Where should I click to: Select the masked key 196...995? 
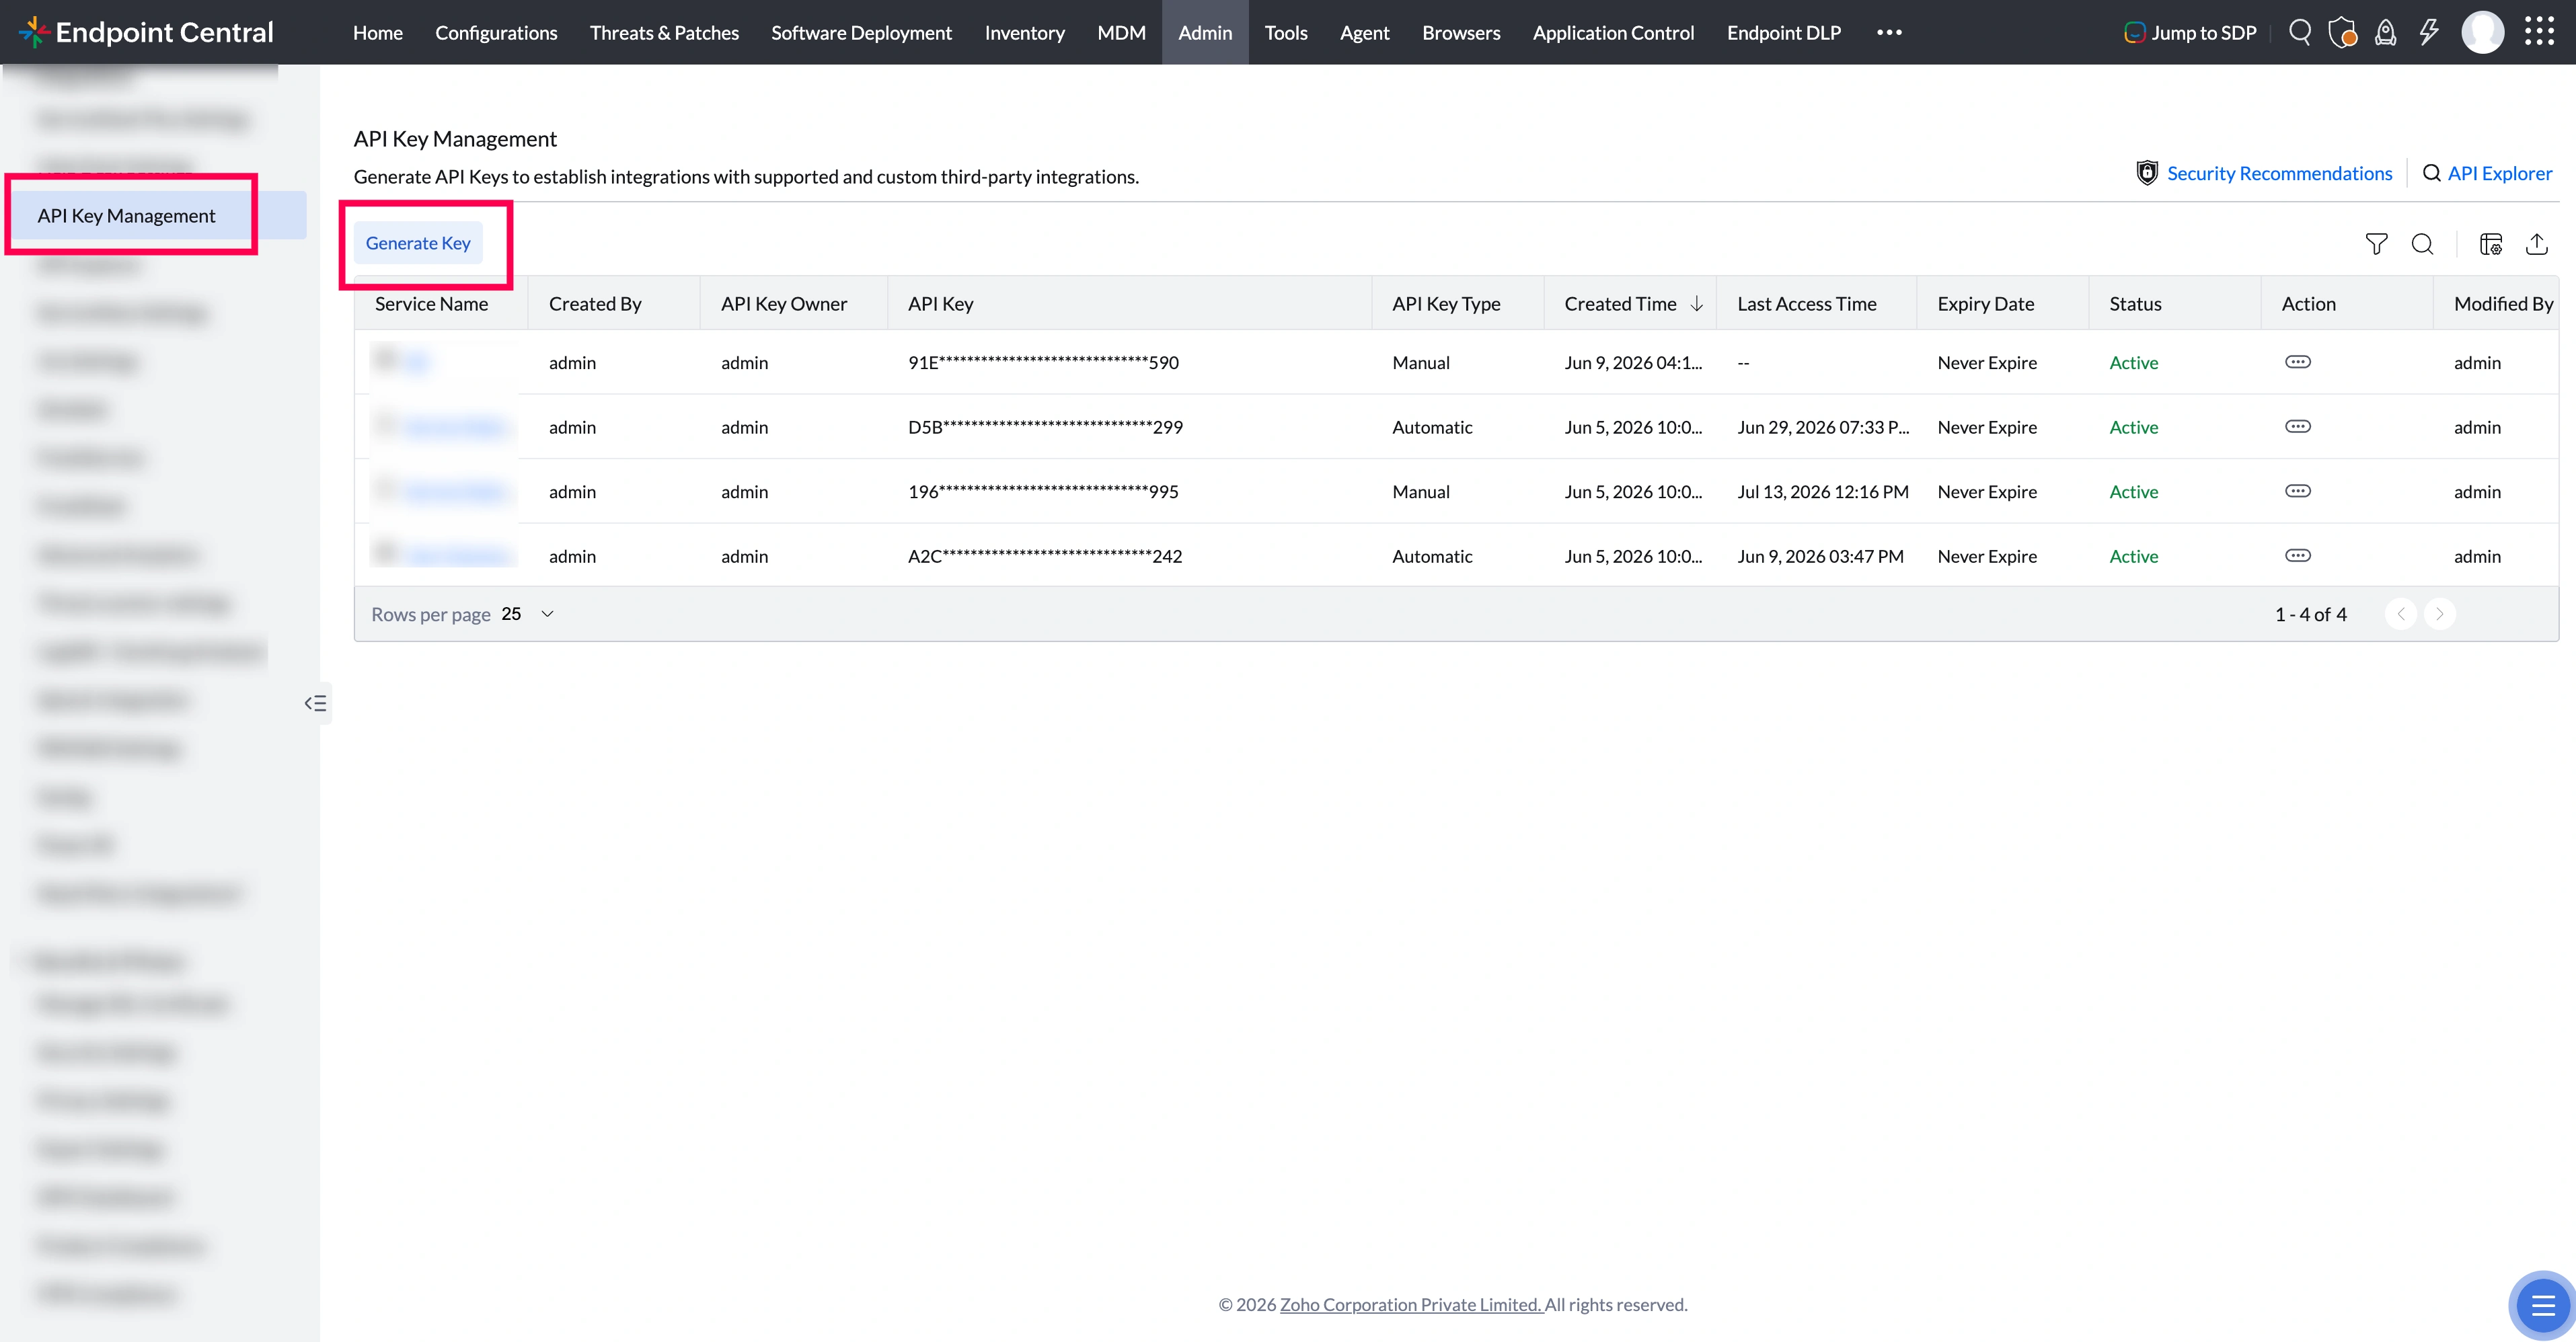pos(1043,491)
